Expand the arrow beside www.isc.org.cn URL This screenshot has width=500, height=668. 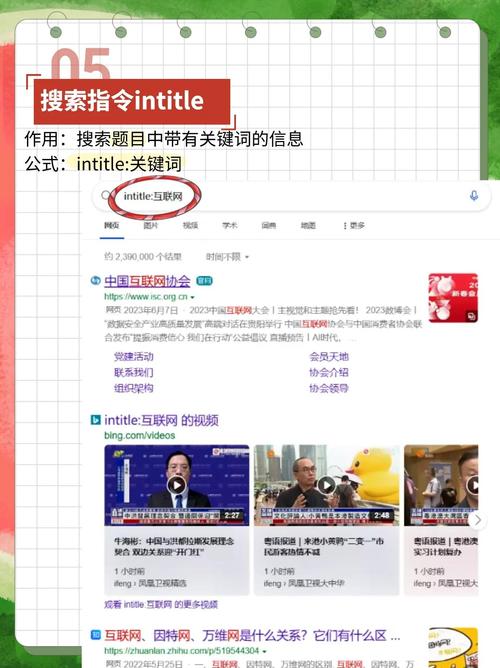tap(193, 297)
